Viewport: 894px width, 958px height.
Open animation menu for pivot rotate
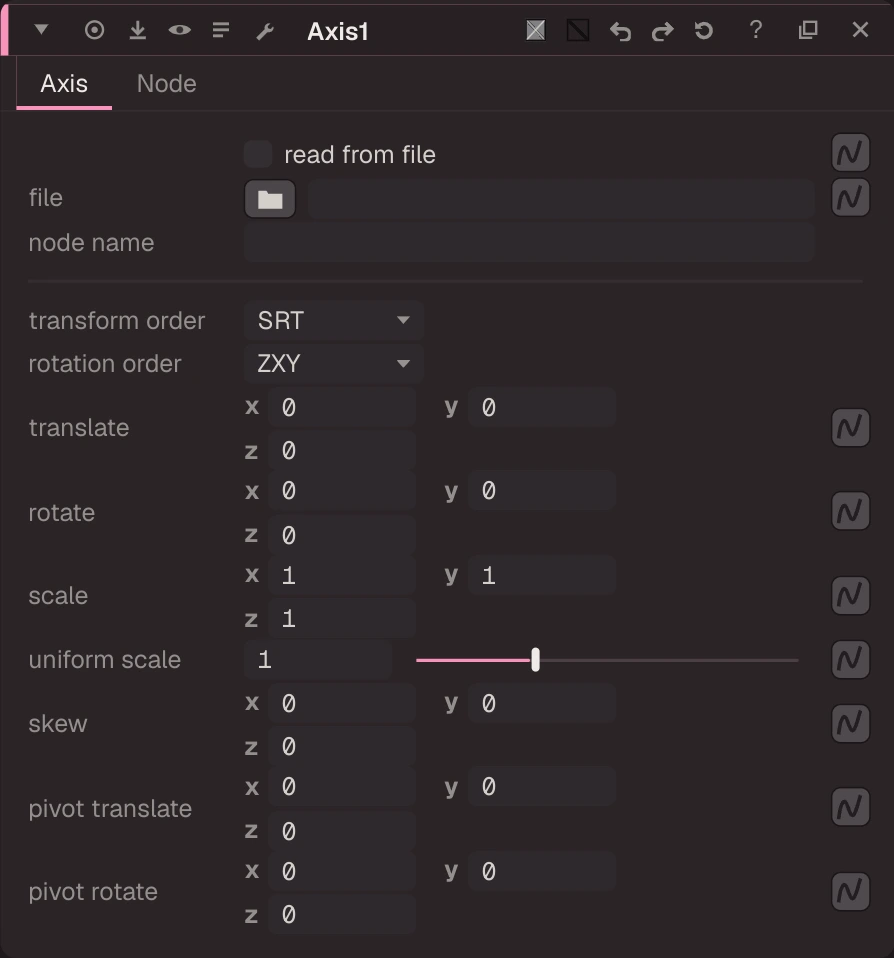[x=850, y=891]
